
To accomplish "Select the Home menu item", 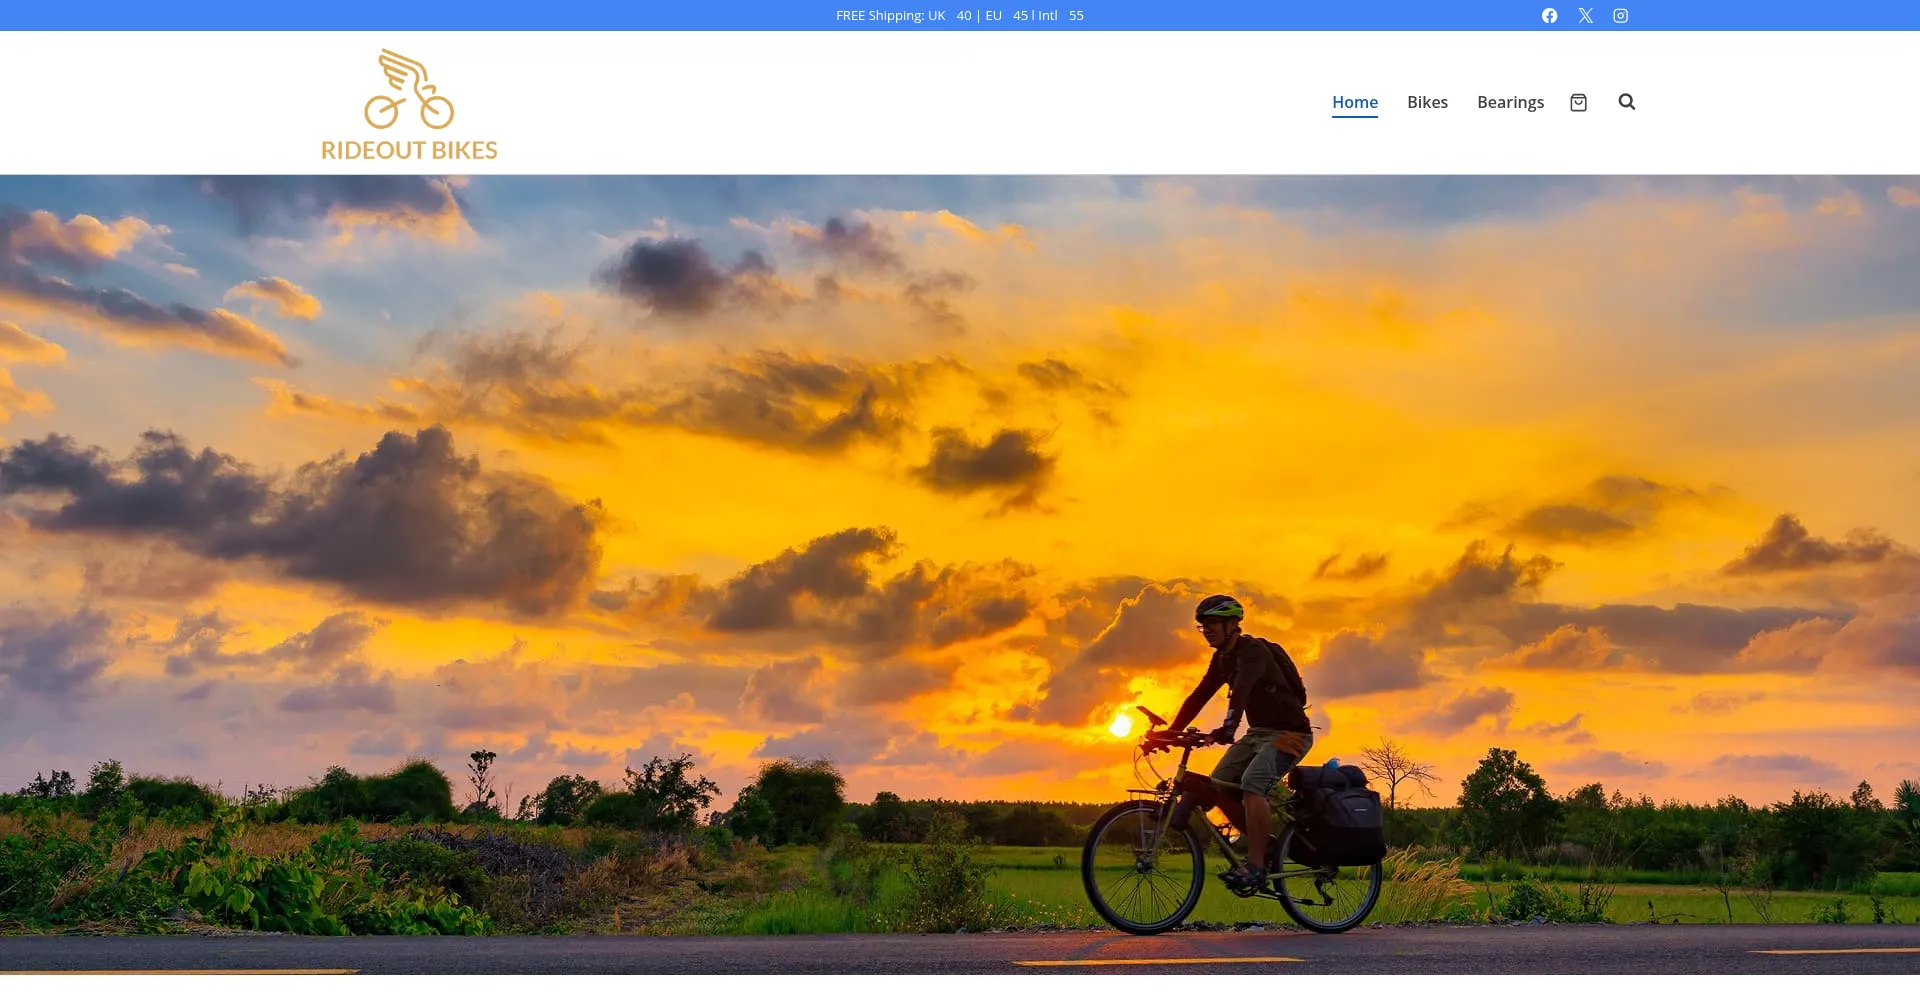I will click(x=1354, y=102).
